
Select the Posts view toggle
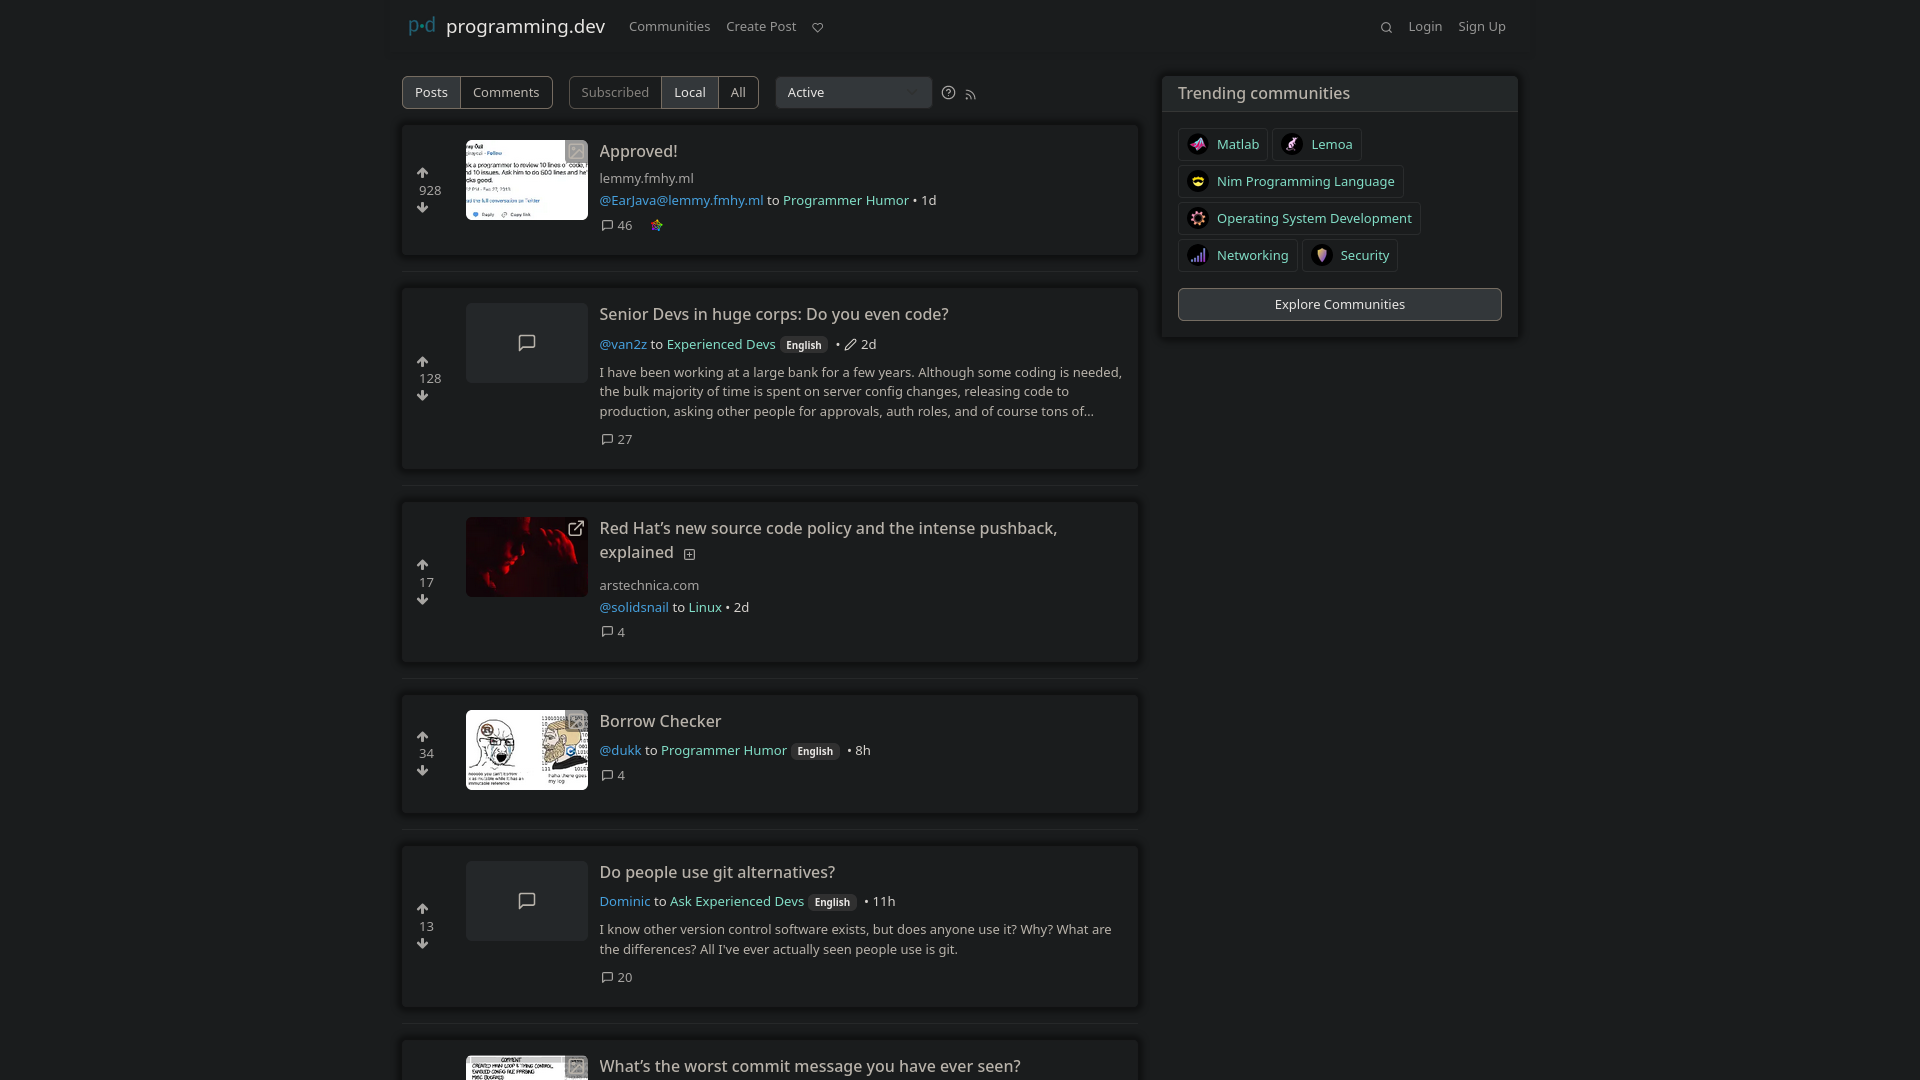pos(431,93)
